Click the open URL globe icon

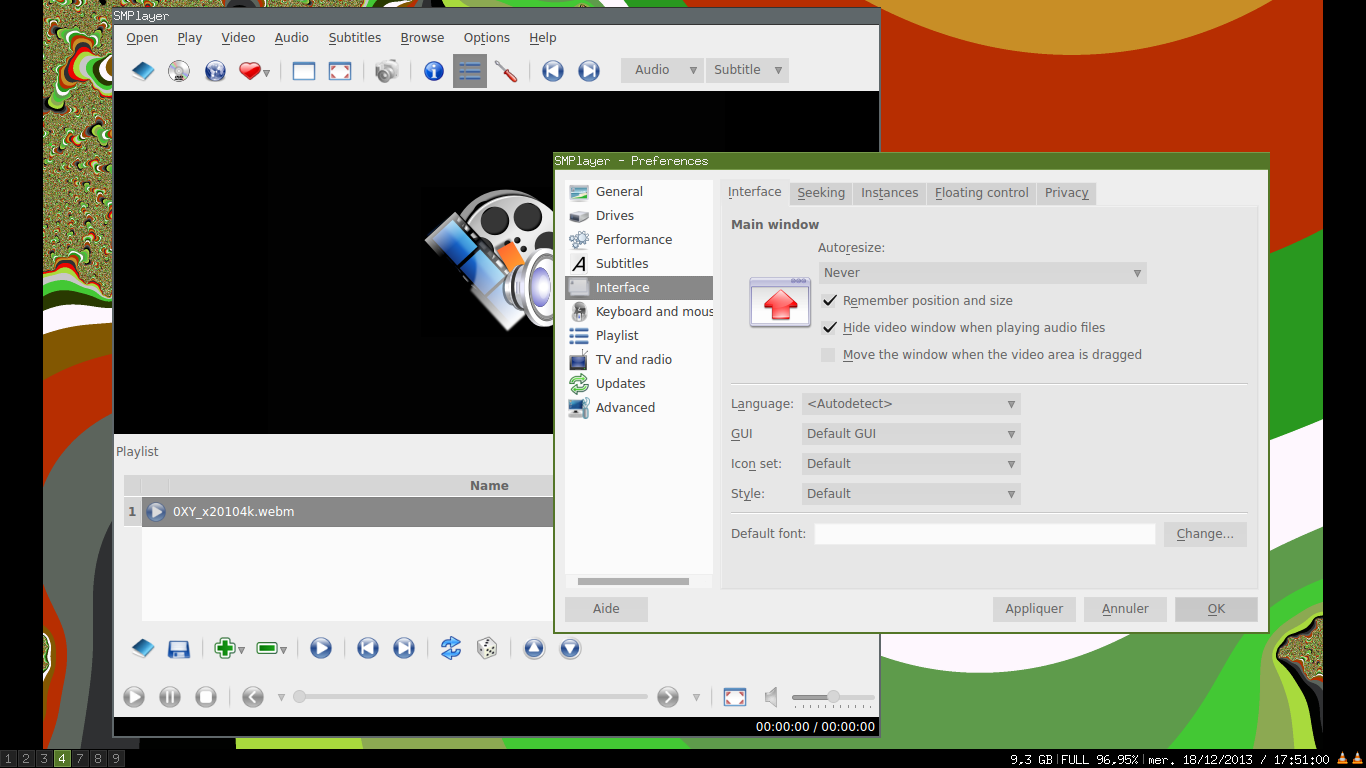pyautogui.click(x=215, y=71)
